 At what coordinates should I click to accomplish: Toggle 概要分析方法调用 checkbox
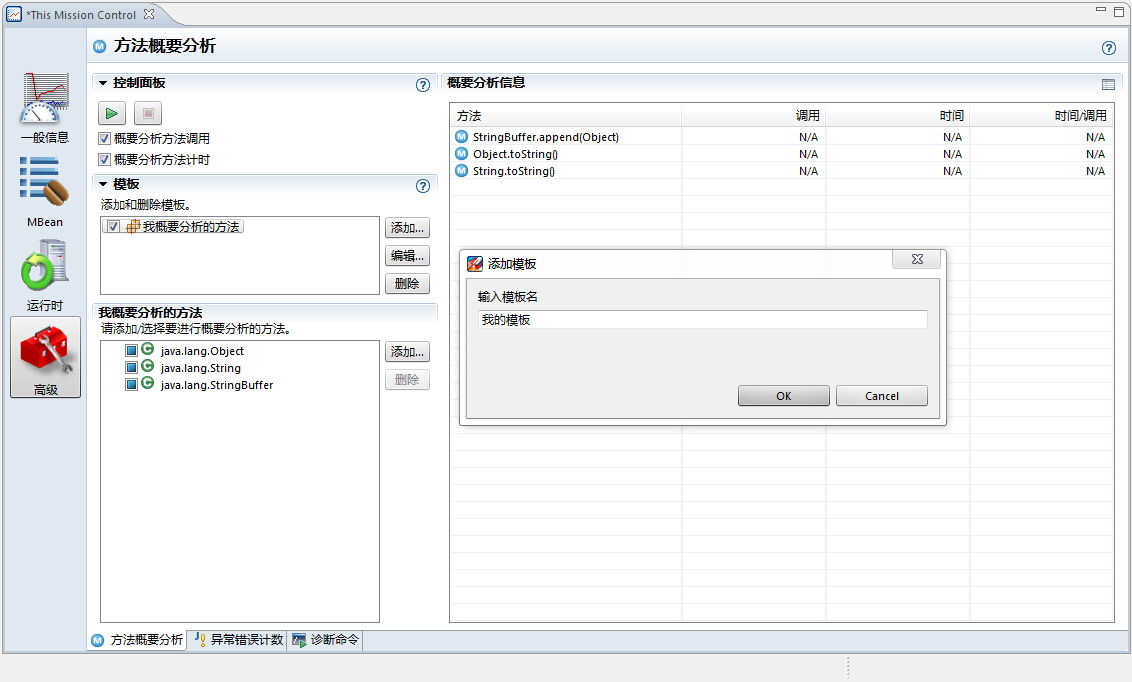click(x=105, y=139)
